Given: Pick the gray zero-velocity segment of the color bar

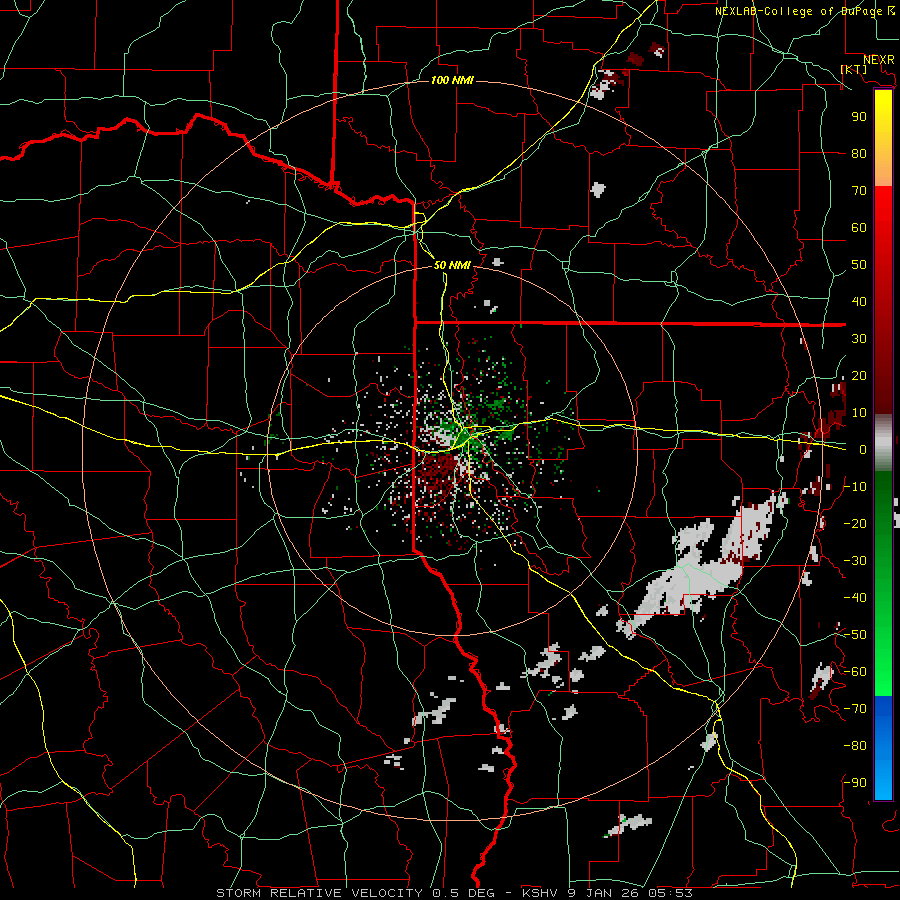Looking at the screenshot, I should [883, 442].
